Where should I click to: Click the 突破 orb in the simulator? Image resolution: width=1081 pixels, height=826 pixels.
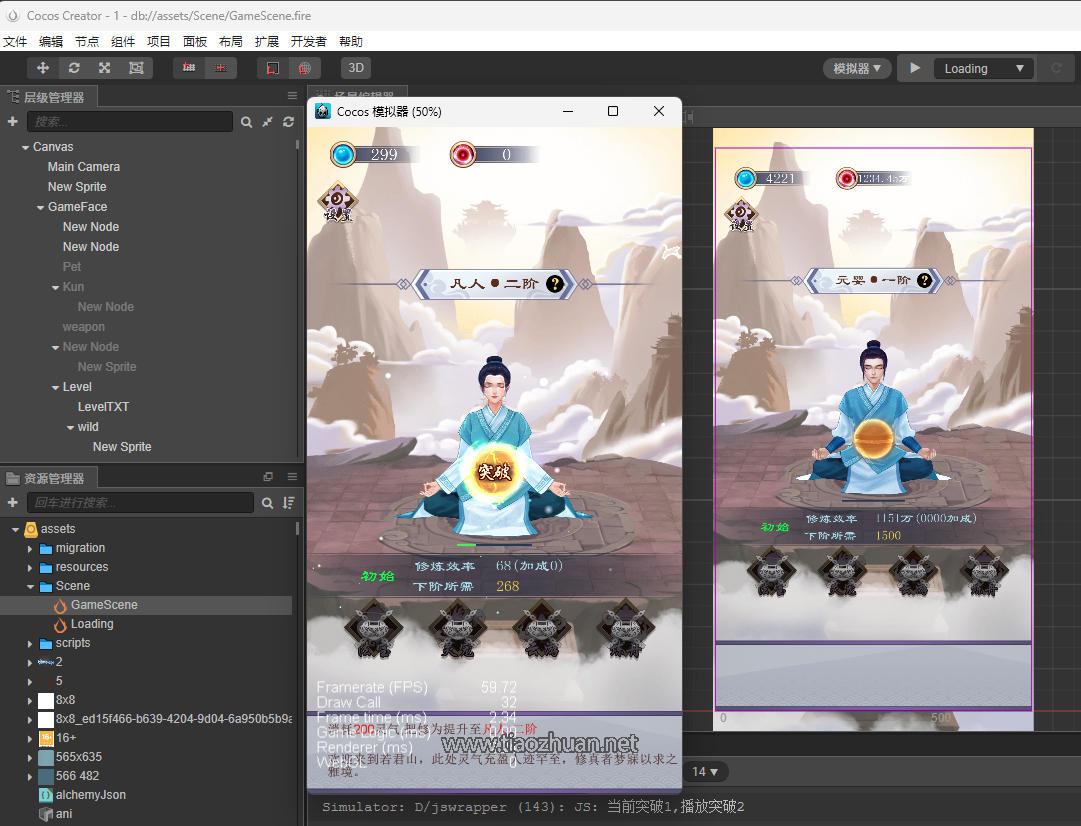click(494, 472)
